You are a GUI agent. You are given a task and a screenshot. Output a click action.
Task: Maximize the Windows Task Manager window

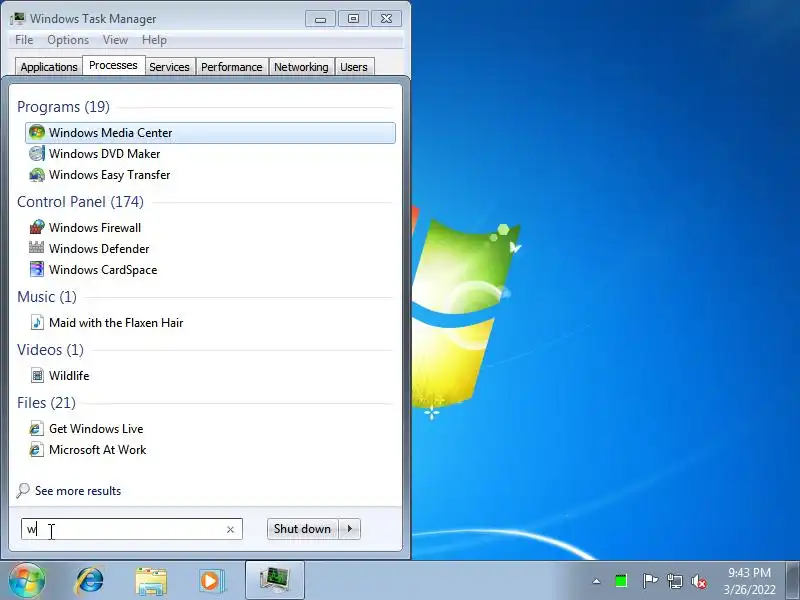tap(353, 19)
